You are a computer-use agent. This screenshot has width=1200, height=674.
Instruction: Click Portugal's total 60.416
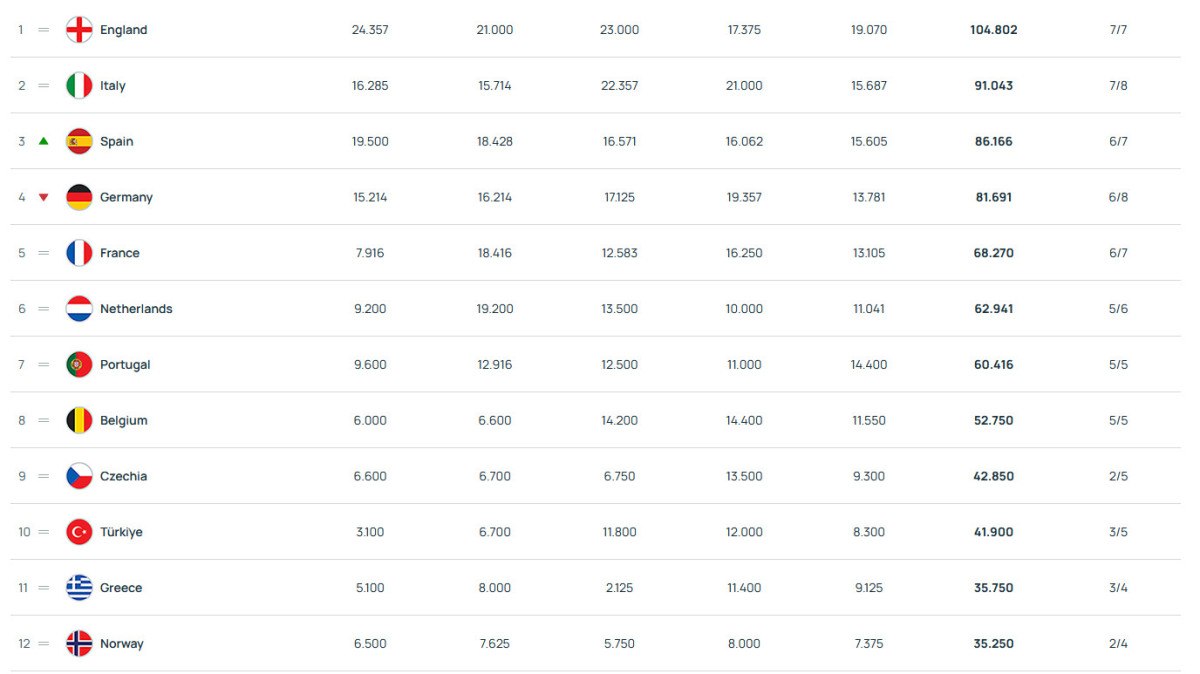(993, 365)
